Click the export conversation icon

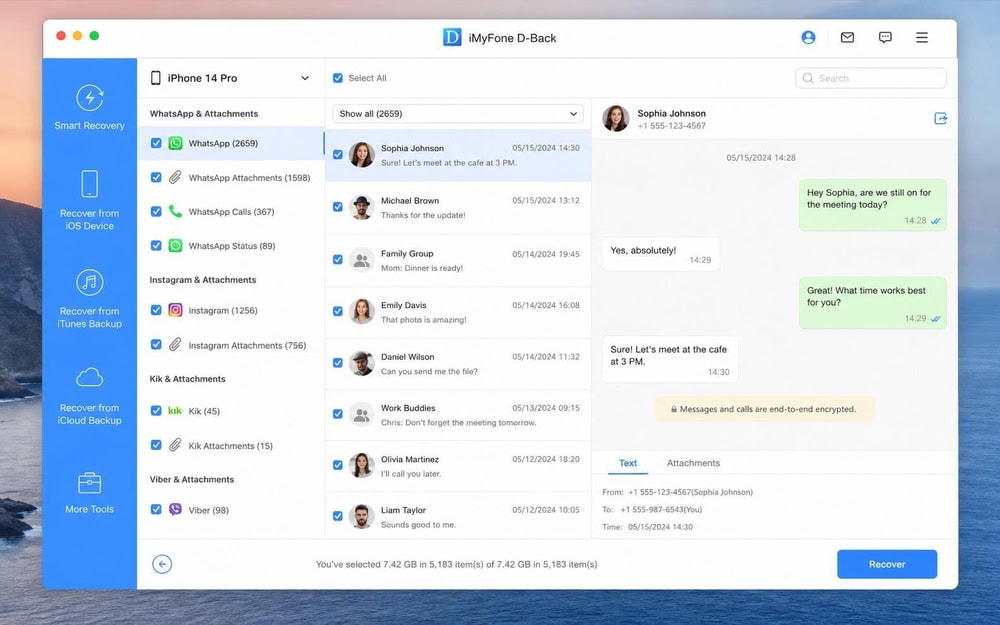click(x=940, y=118)
